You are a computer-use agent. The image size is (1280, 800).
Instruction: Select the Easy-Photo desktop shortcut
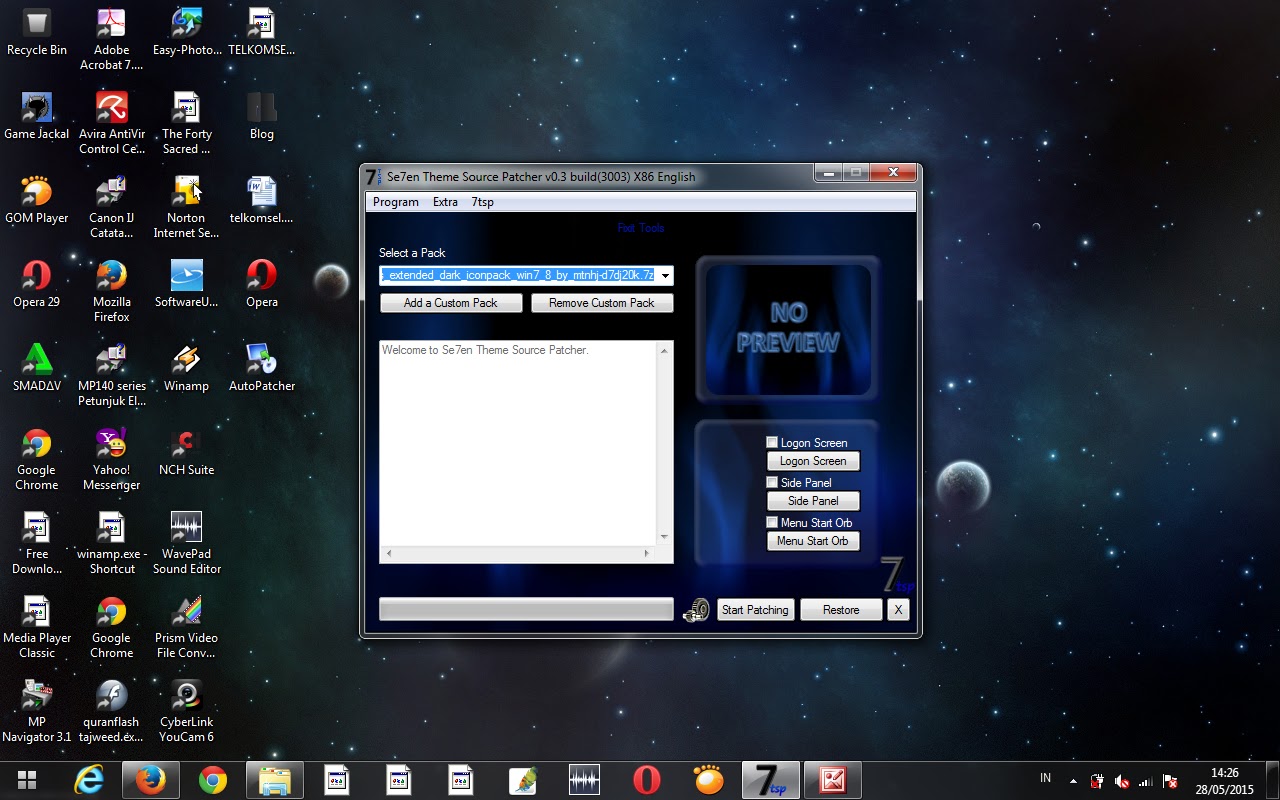[186, 32]
